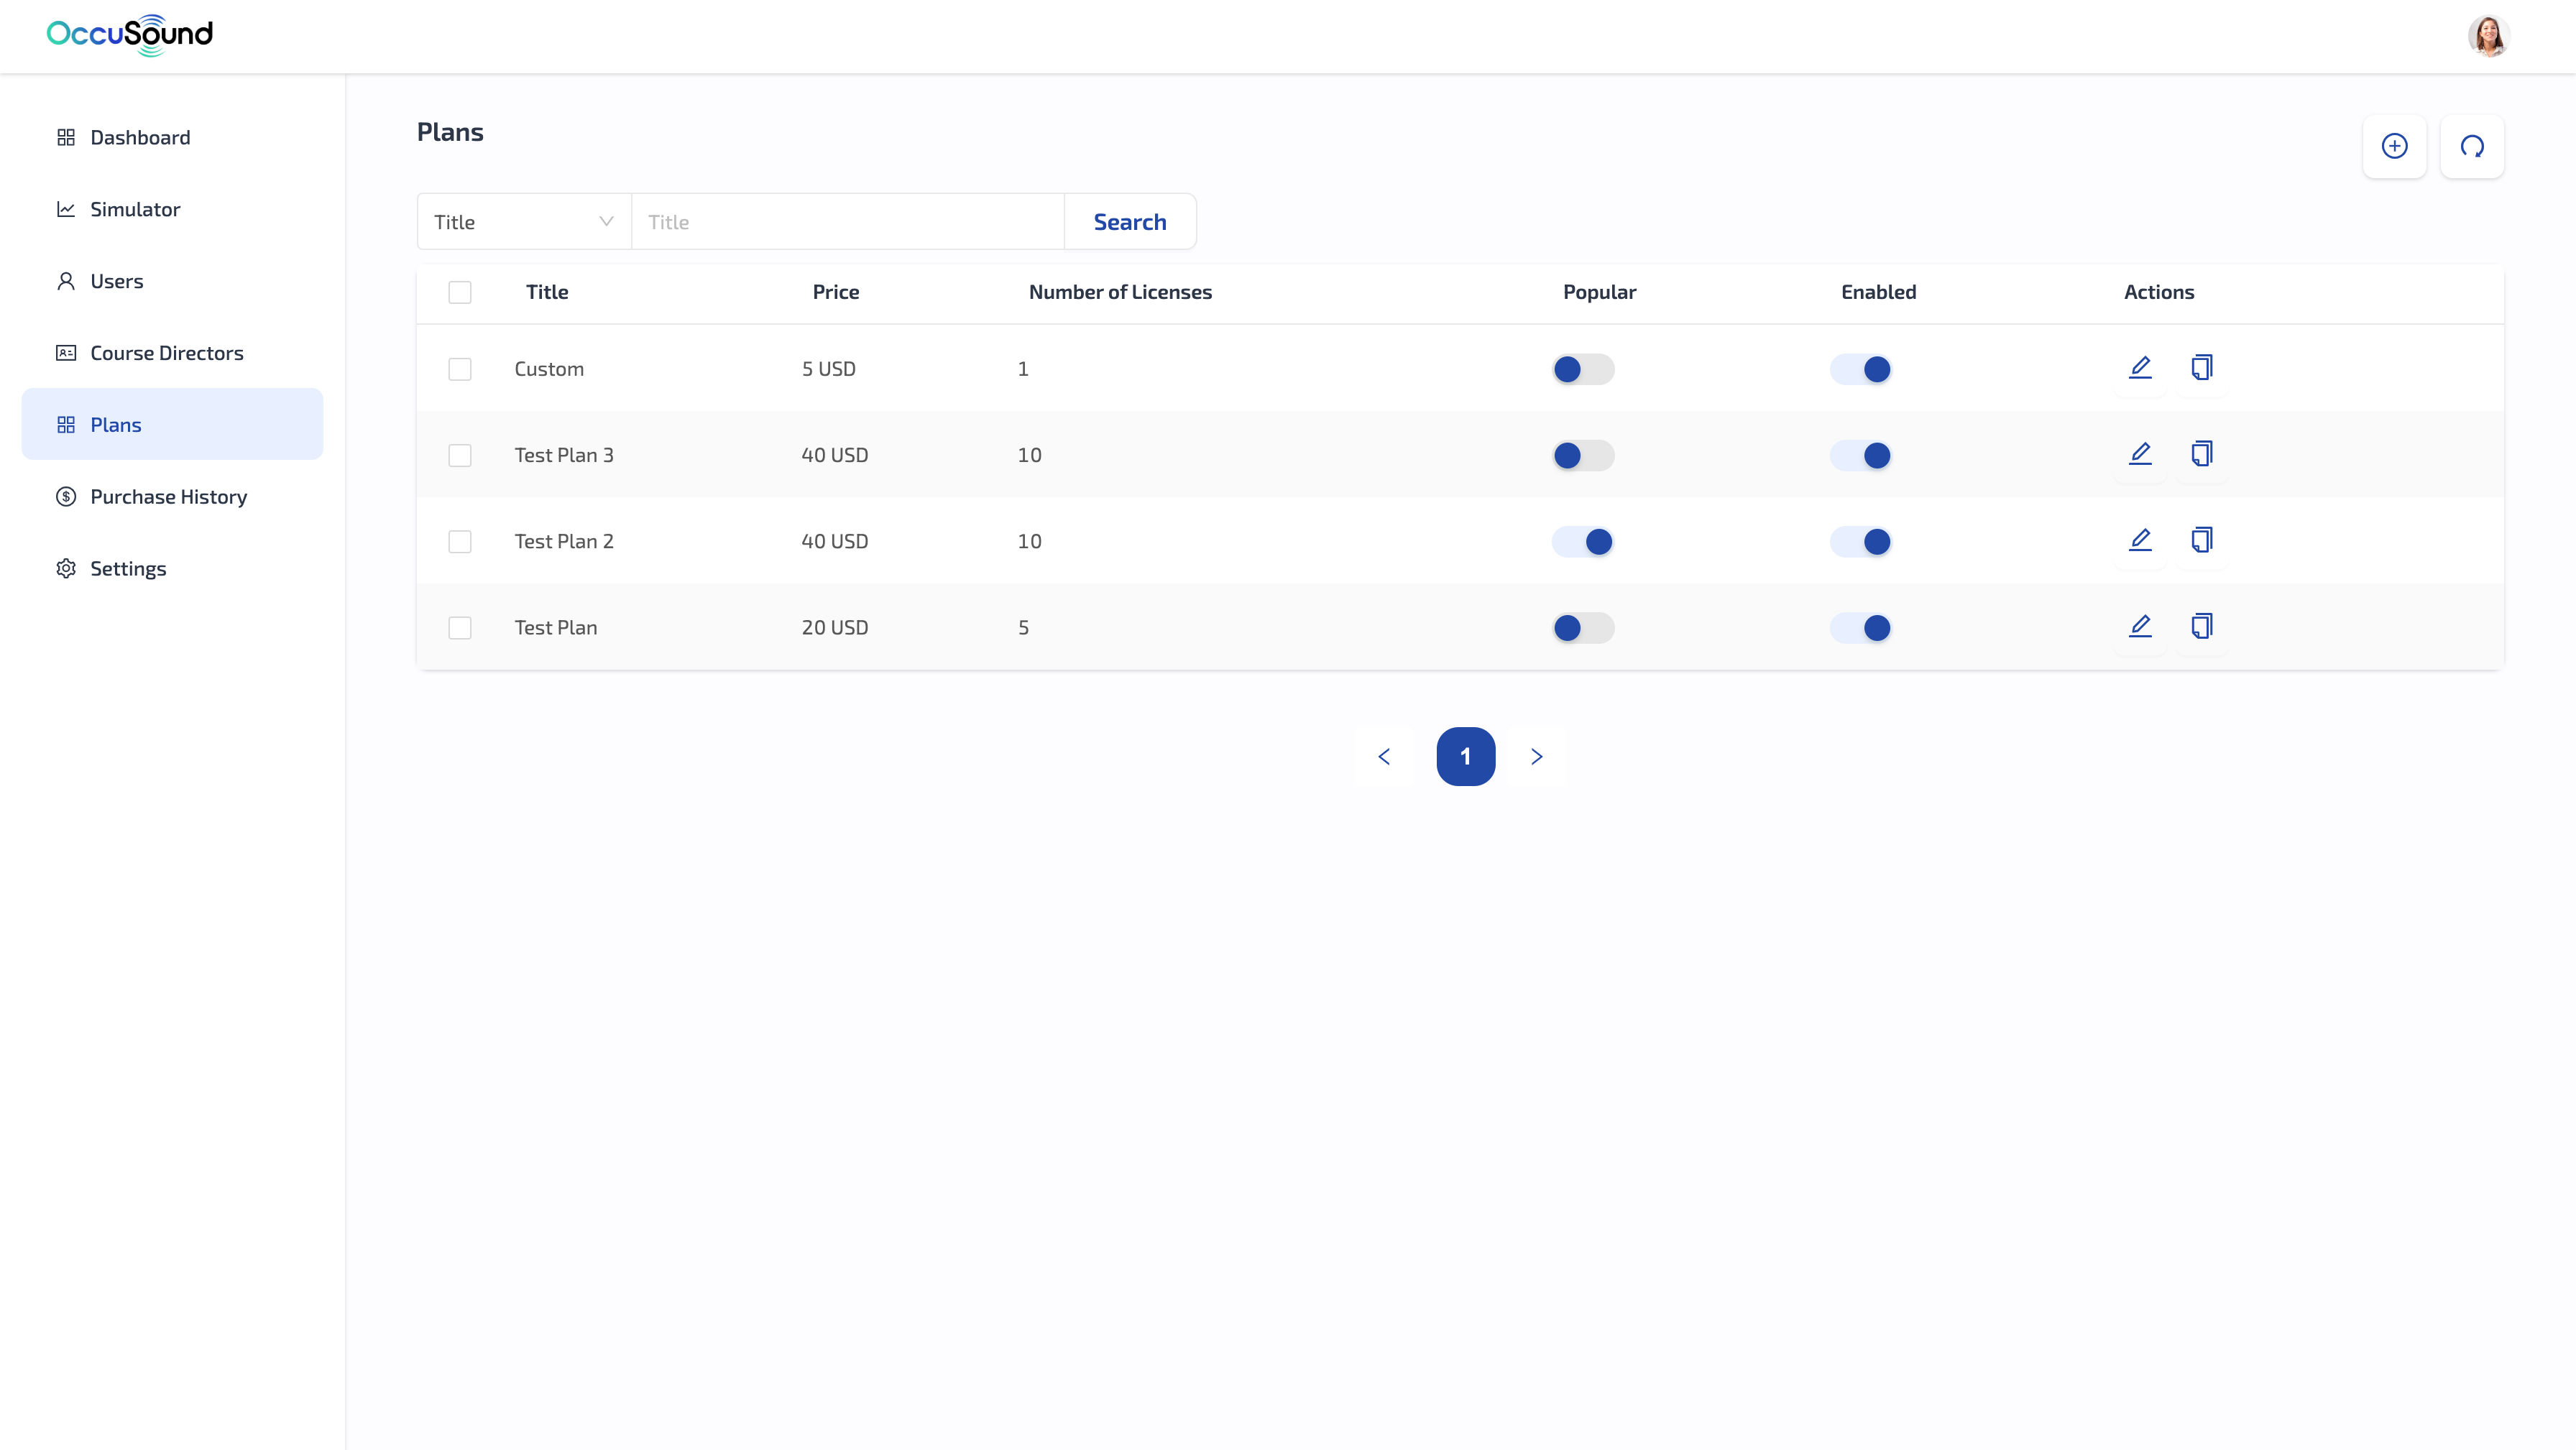Check the 20 USD Test Plan checkbox

[460, 627]
